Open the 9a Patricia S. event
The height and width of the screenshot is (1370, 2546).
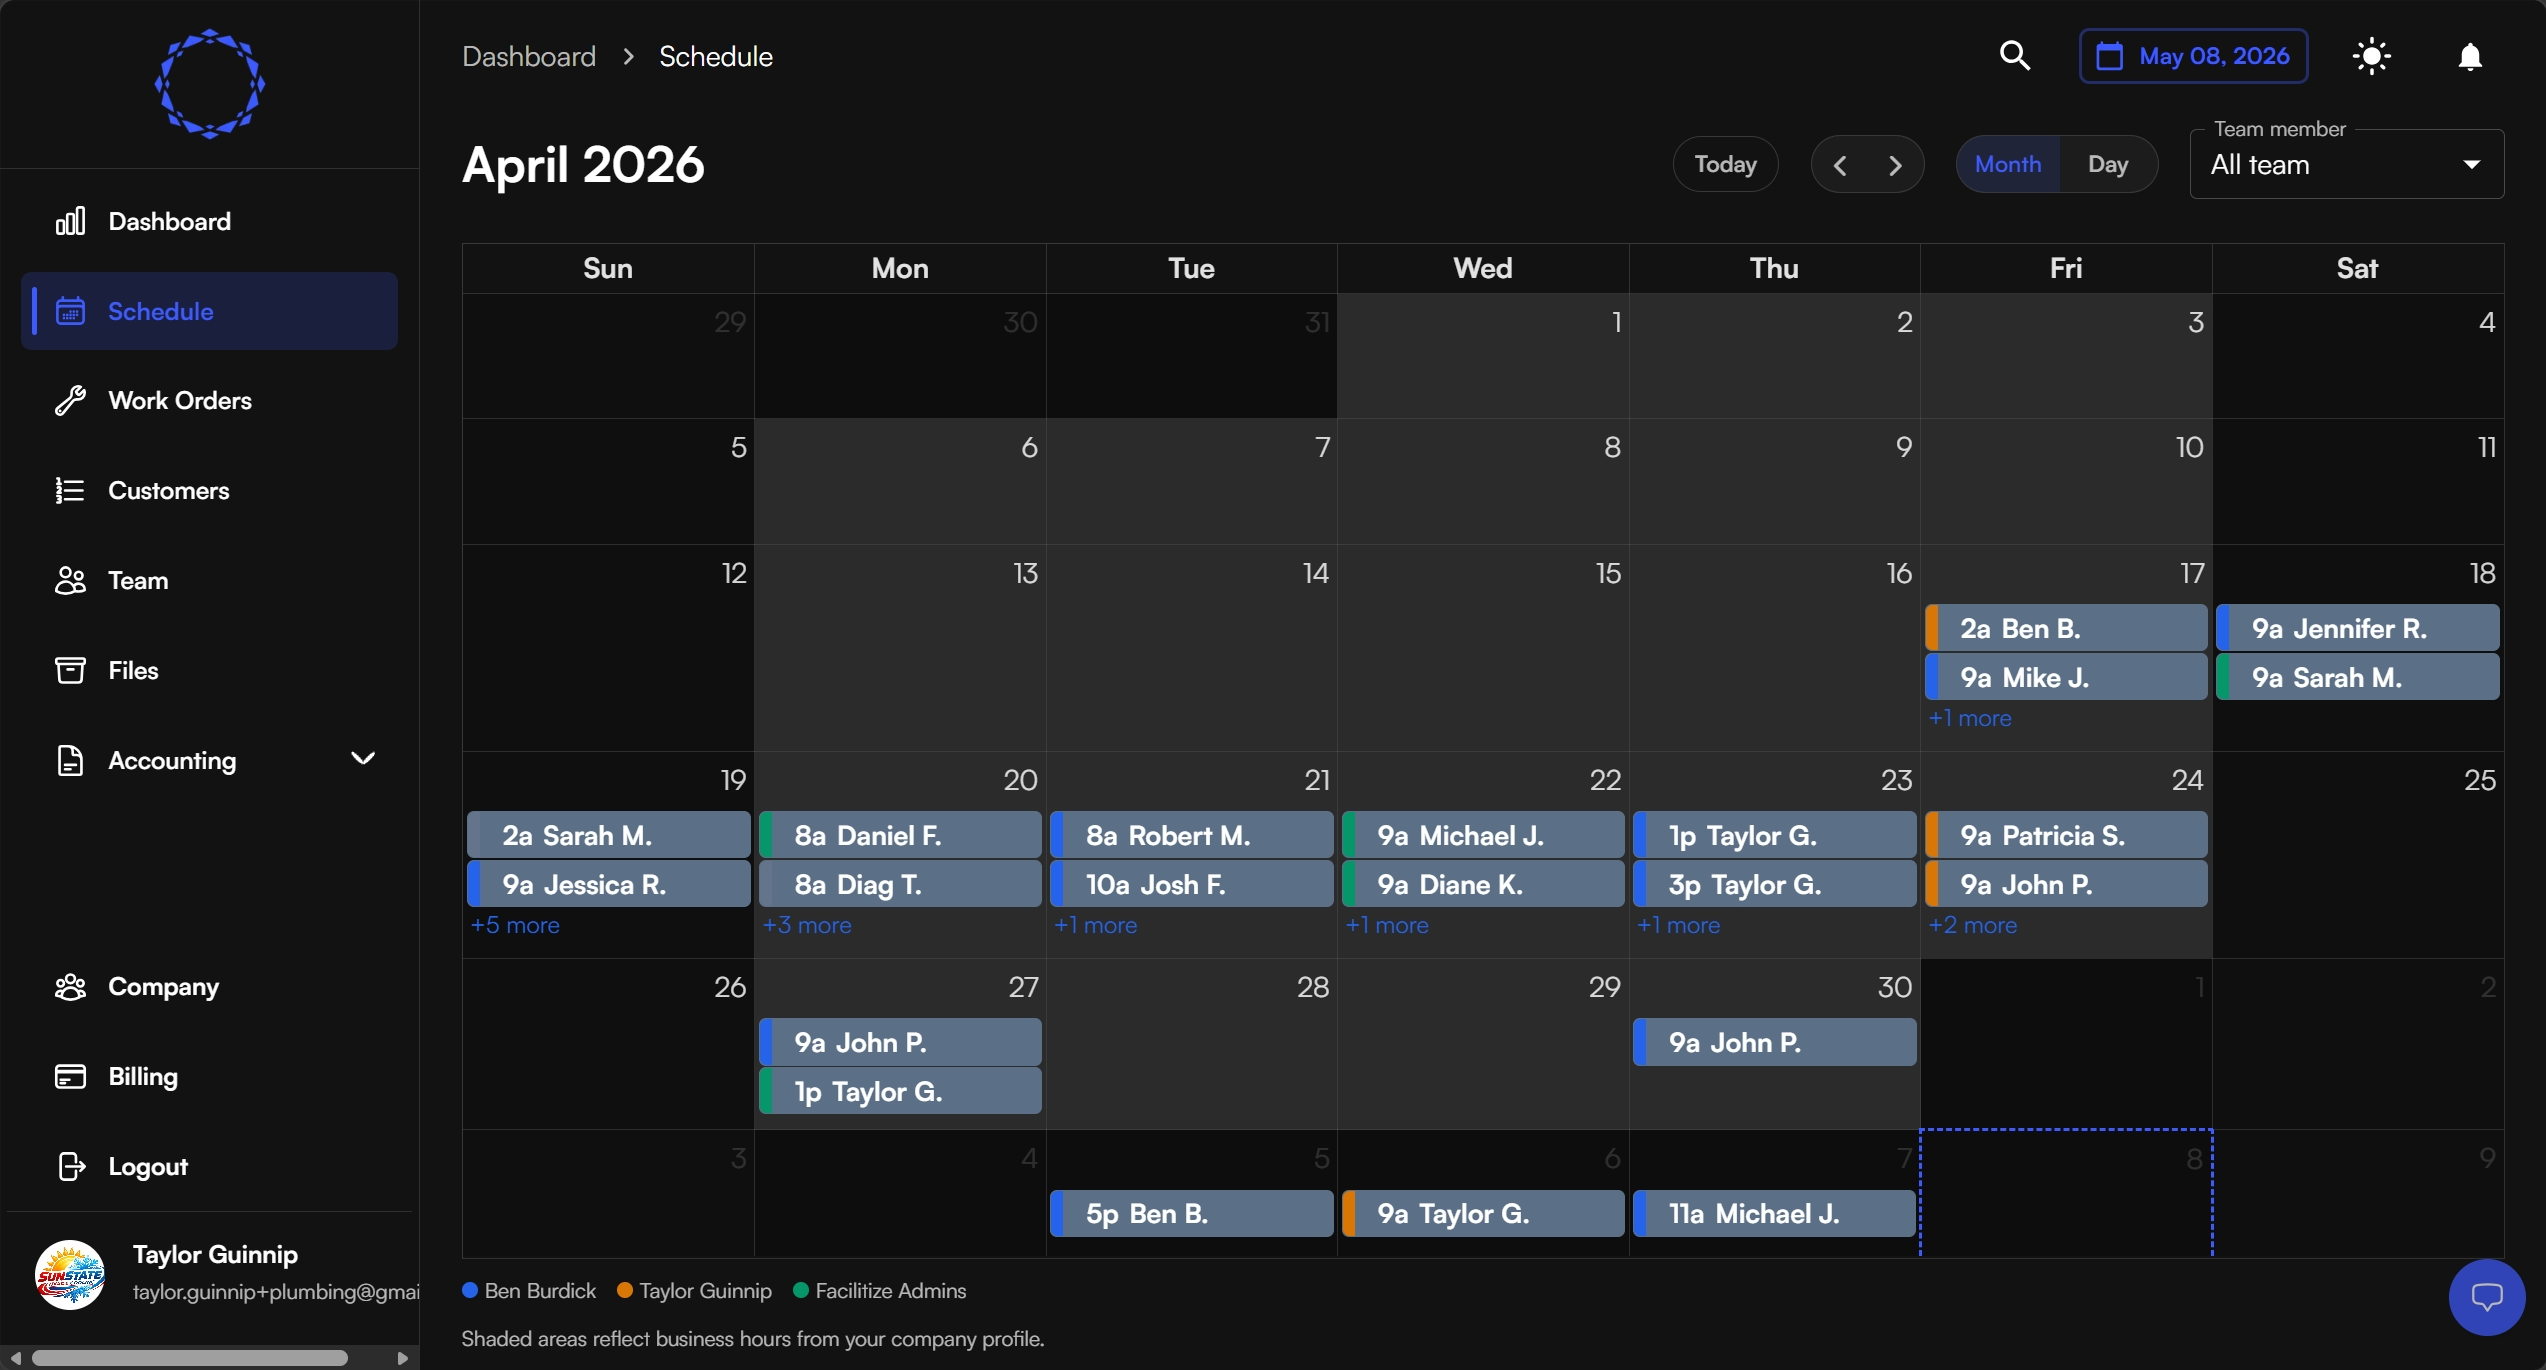(x=2066, y=835)
